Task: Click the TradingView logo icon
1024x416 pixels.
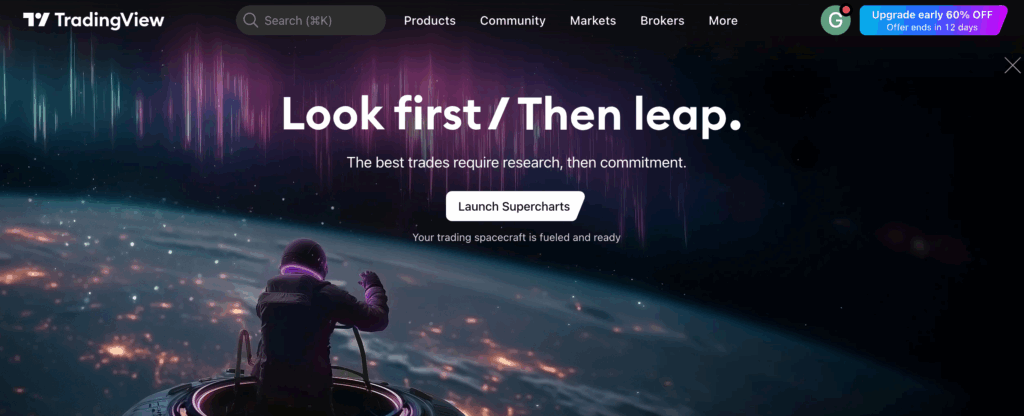Action: [x=36, y=20]
